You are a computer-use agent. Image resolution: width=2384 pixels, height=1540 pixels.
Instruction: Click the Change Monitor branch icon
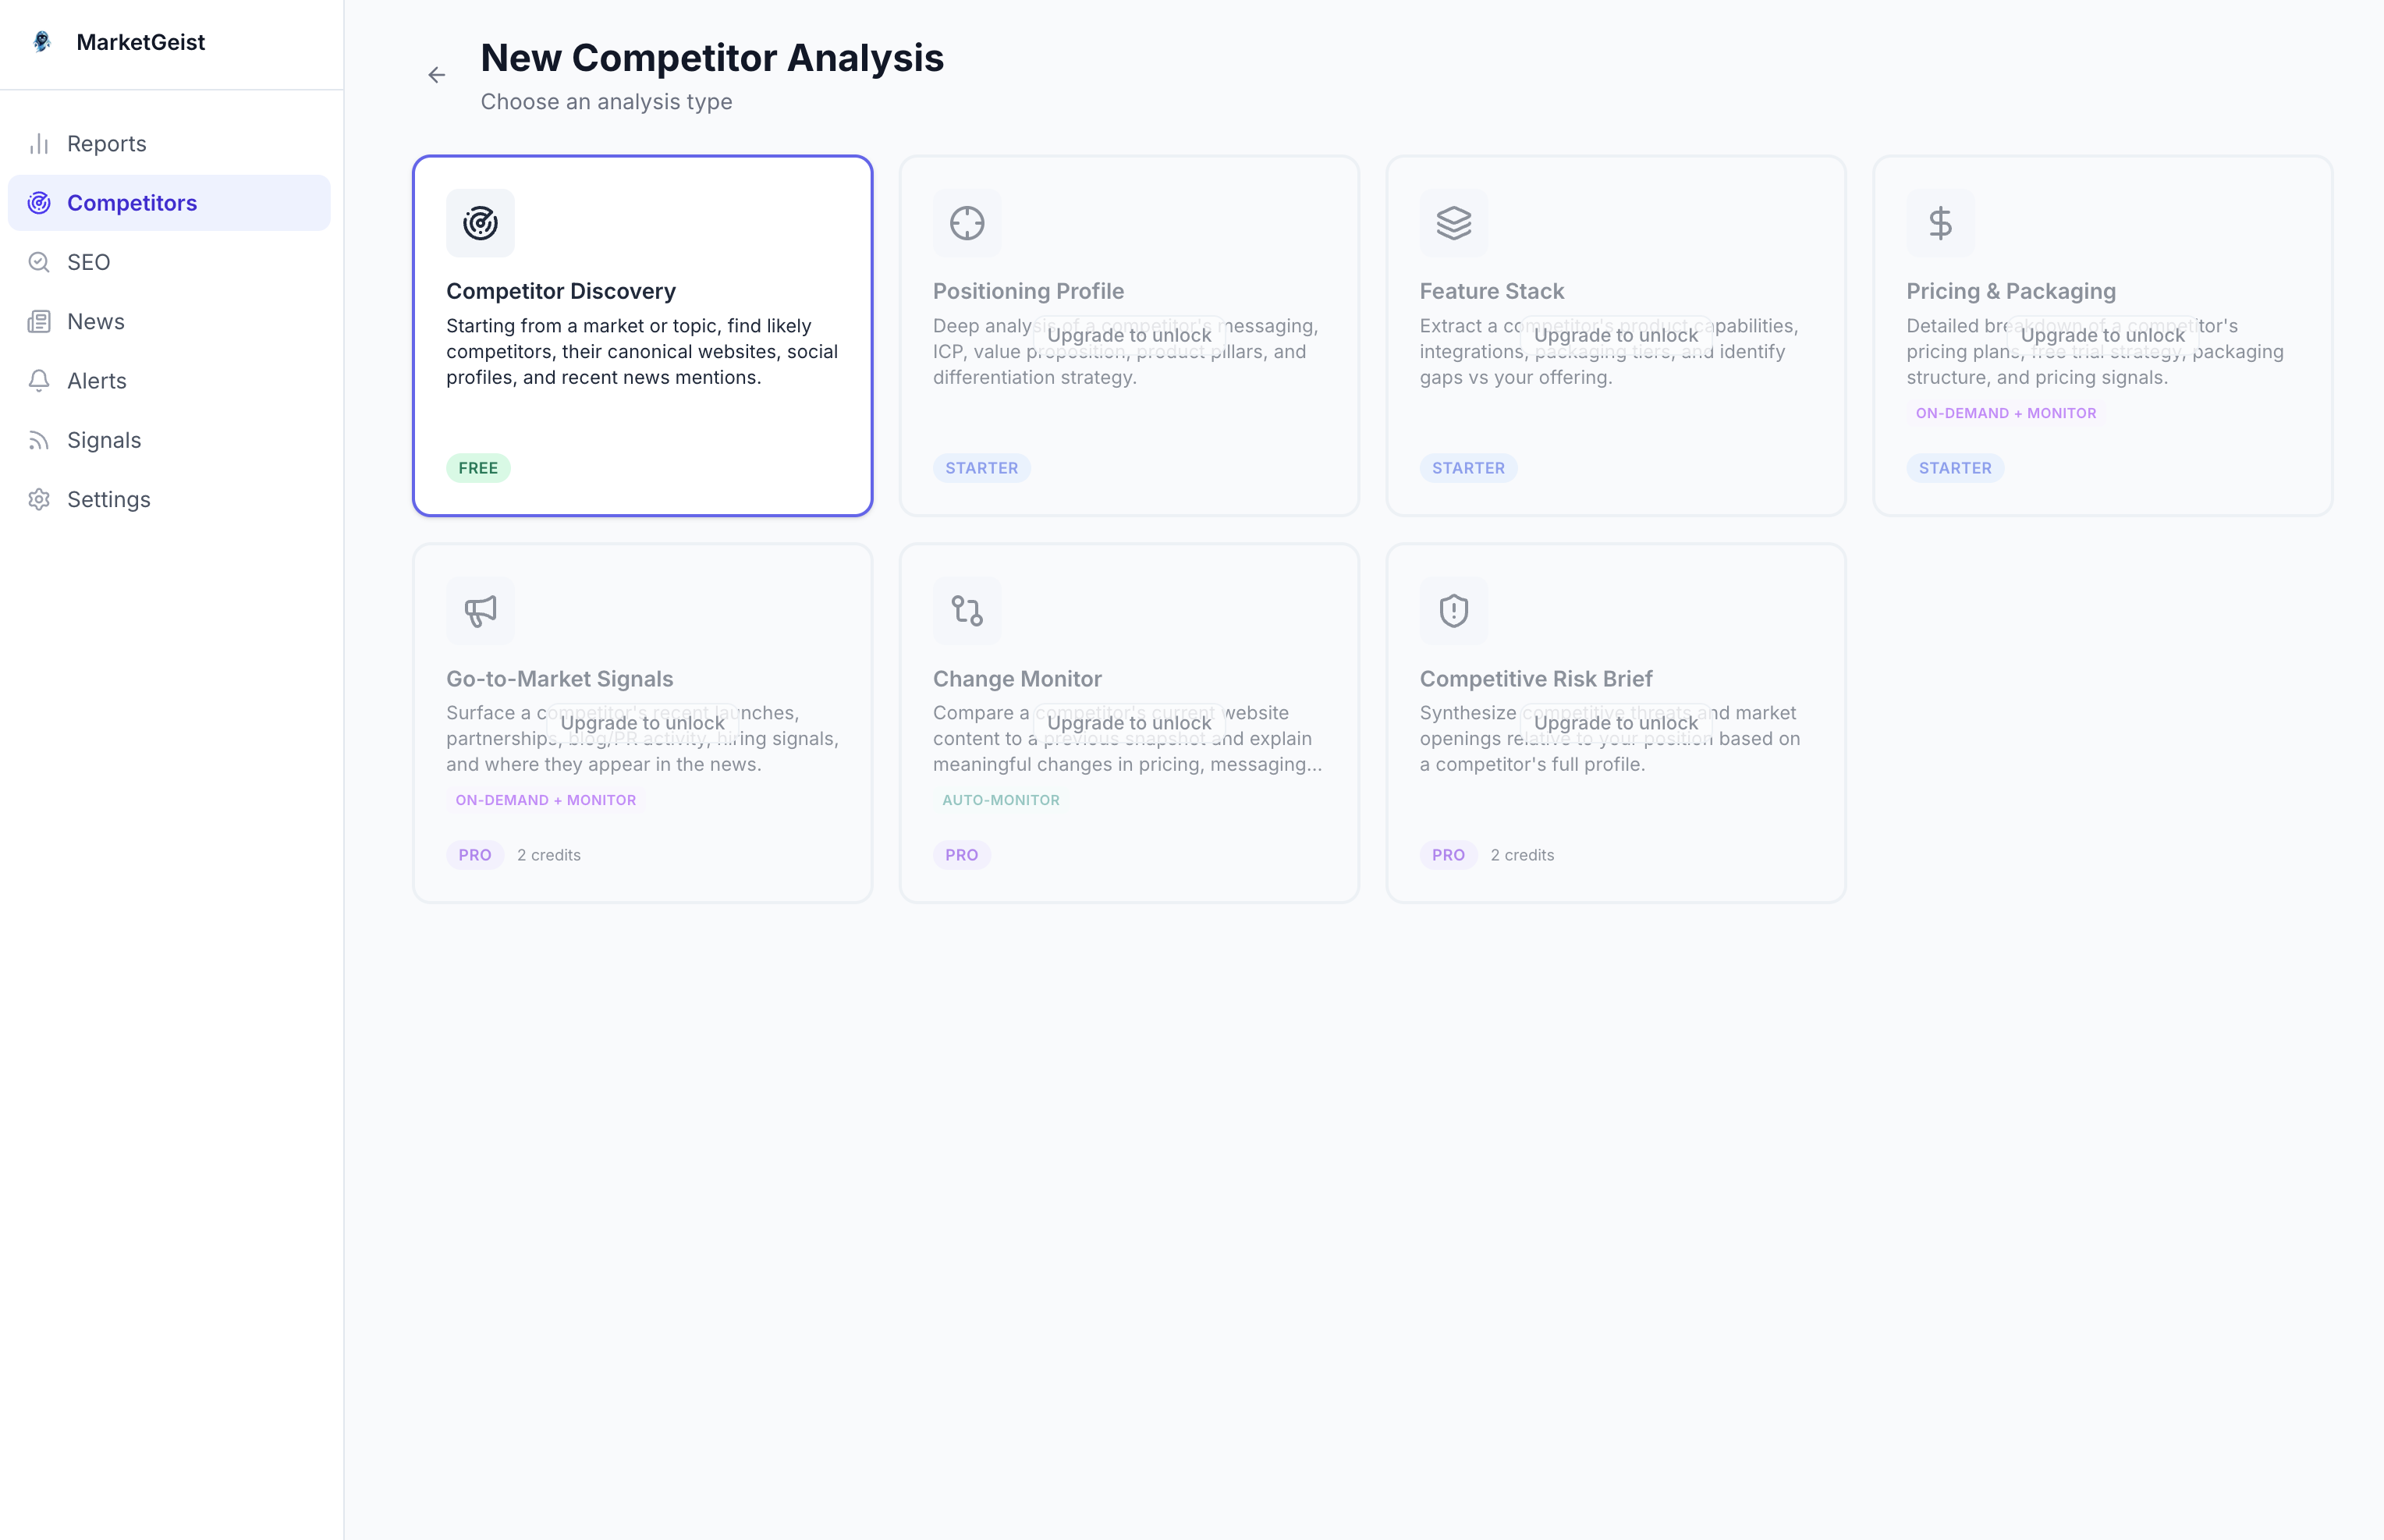coord(967,610)
